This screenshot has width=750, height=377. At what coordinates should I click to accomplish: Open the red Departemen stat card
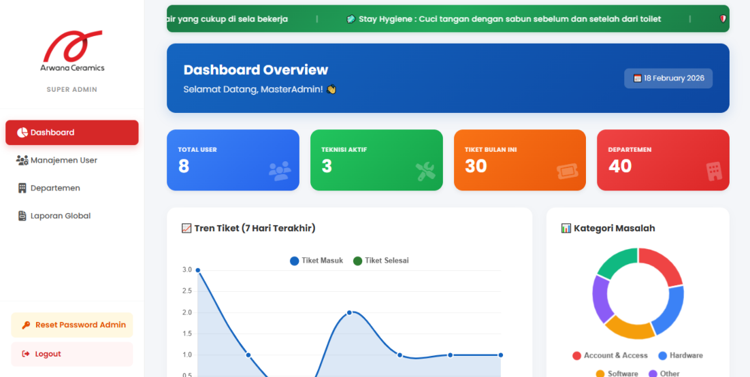(663, 160)
